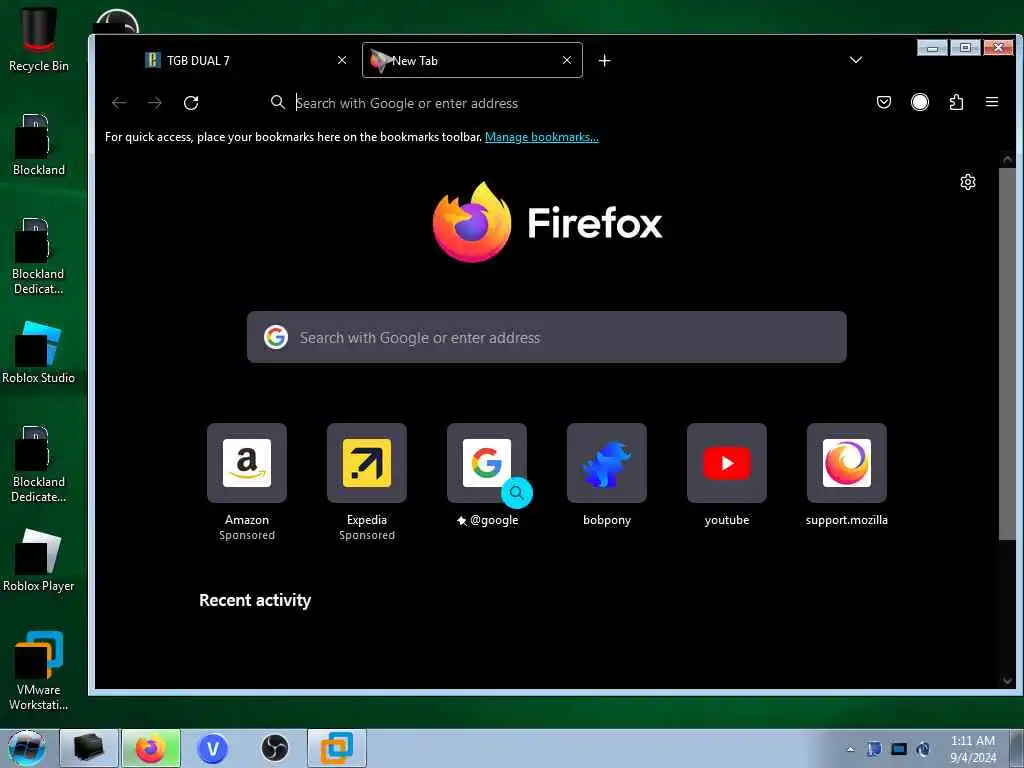1024x768 pixels.
Task: Select the Roblox Studio desktop icon
Action: pyautogui.click(x=39, y=353)
